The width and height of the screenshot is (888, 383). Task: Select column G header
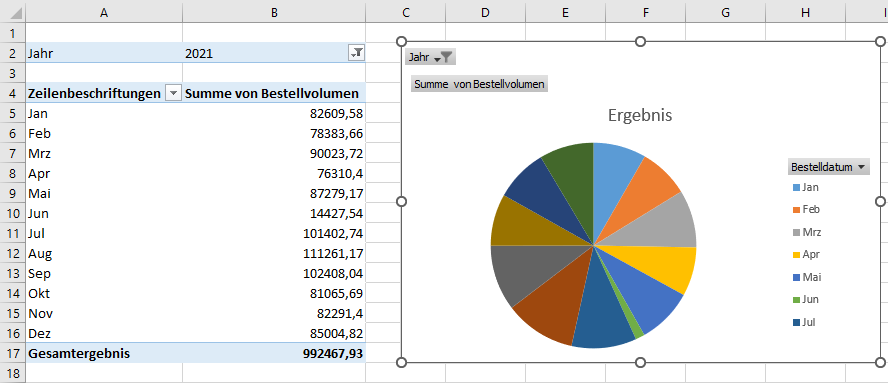pyautogui.click(x=725, y=13)
